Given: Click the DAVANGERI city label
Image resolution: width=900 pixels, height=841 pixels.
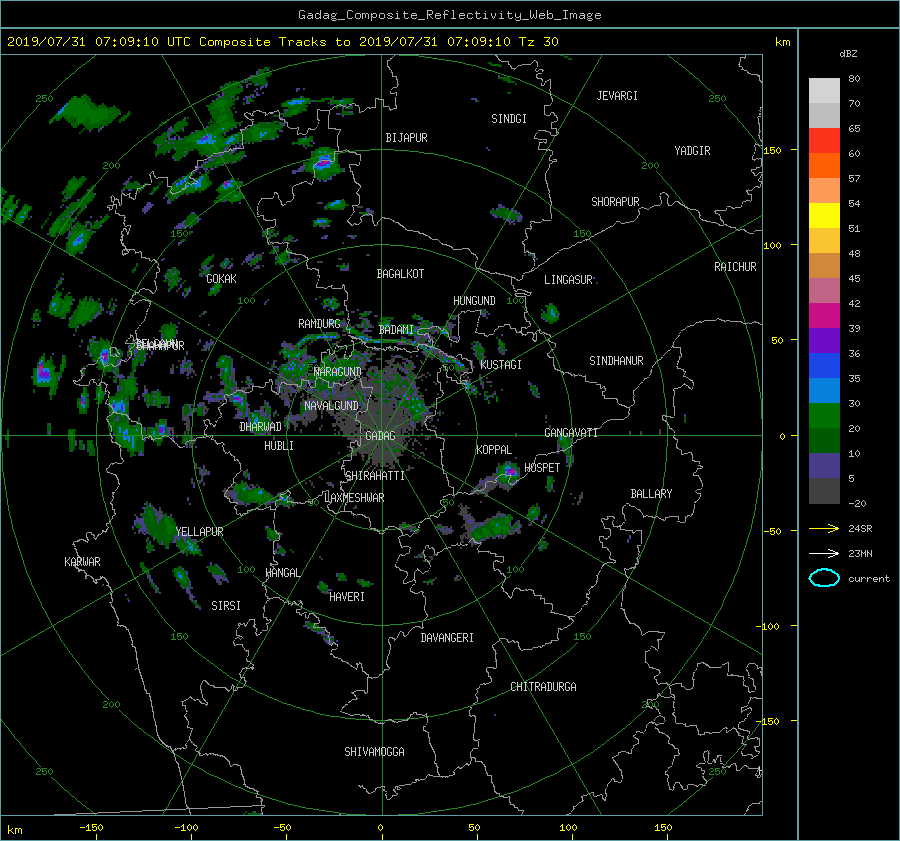Looking at the screenshot, I should pyautogui.click(x=447, y=638).
